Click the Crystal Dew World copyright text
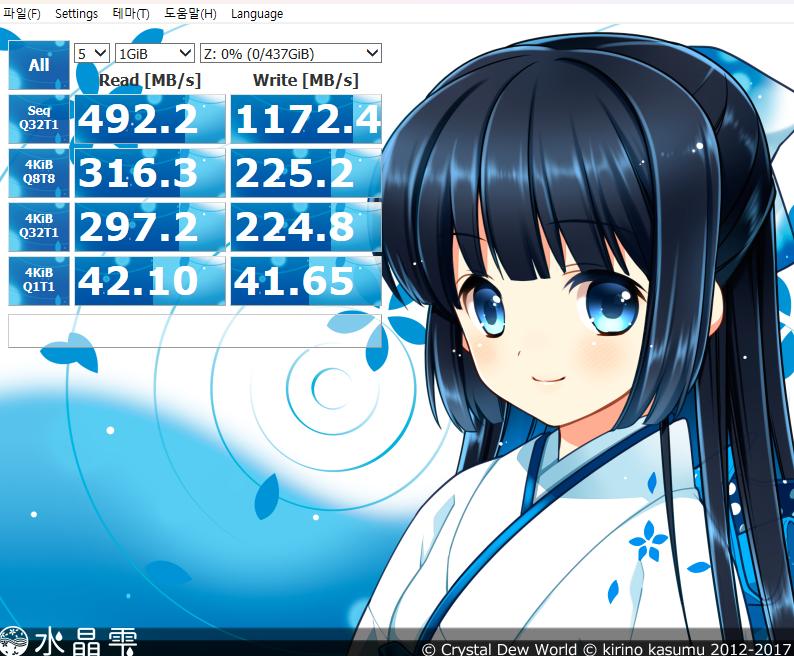Image resolution: width=794 pixels, height=656 pixels. [606, 649]
